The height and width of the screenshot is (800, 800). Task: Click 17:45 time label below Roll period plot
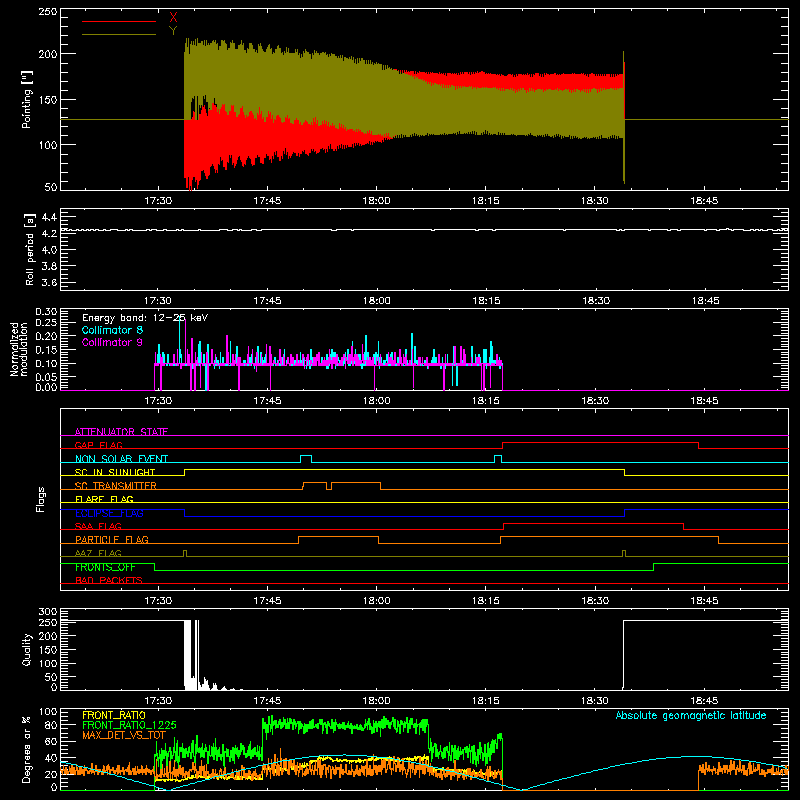(267, 301)
